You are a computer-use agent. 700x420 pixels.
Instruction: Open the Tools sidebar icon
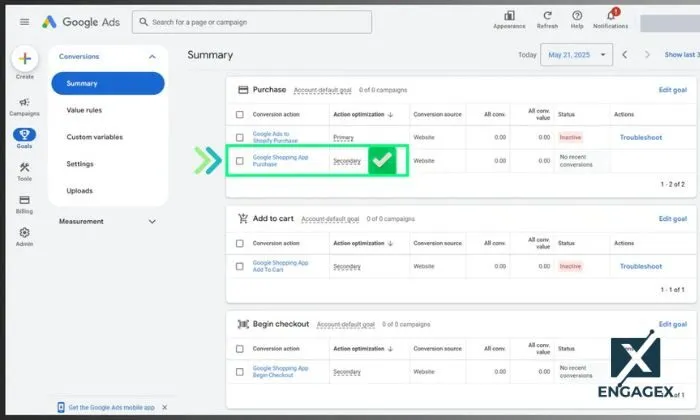click(x=24, y=171)
